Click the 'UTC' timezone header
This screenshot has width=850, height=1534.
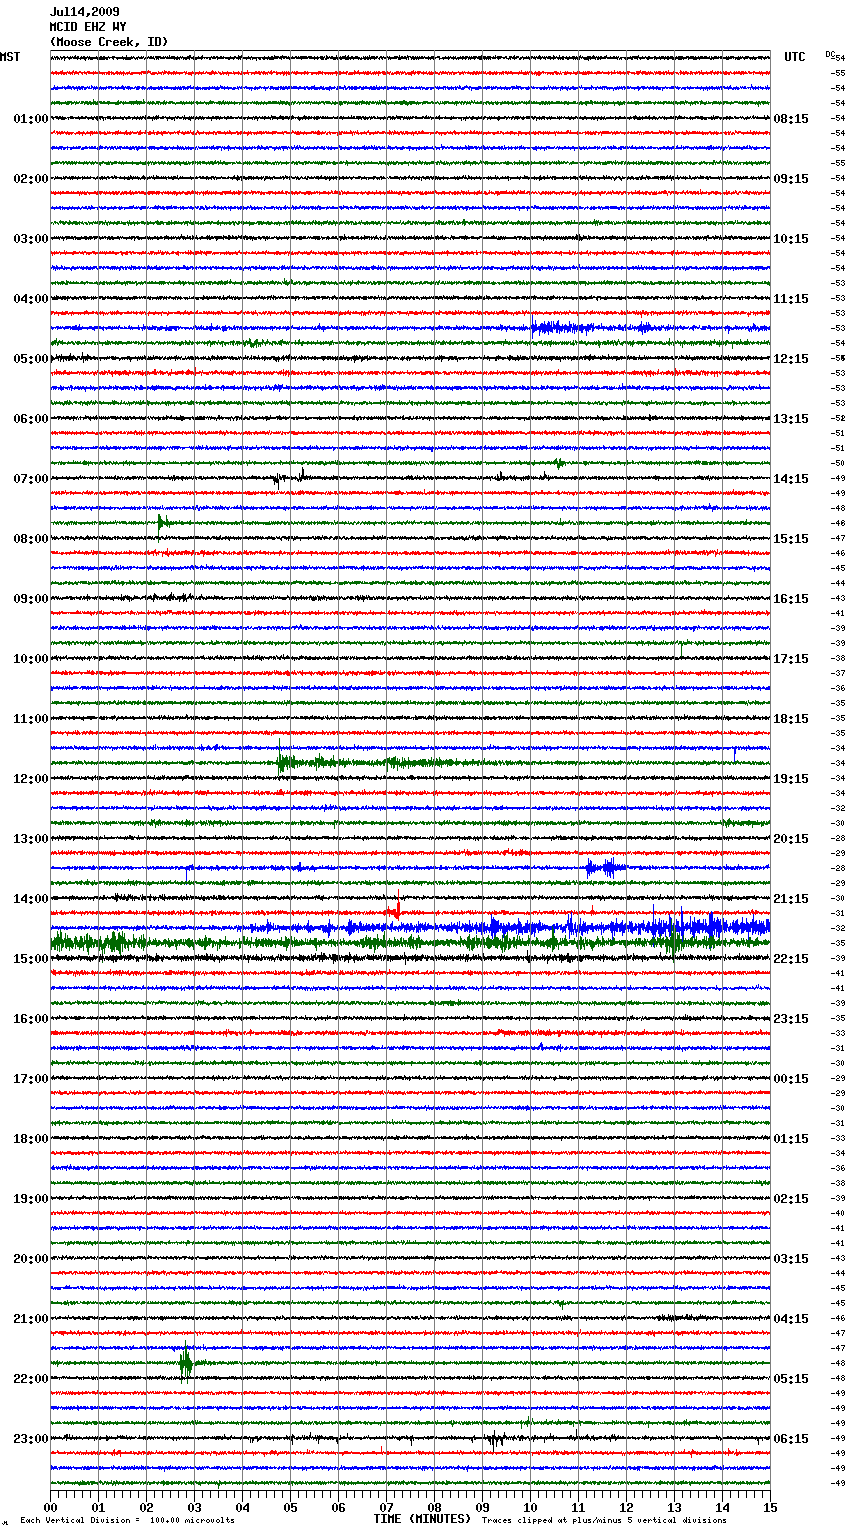[794, 57]
